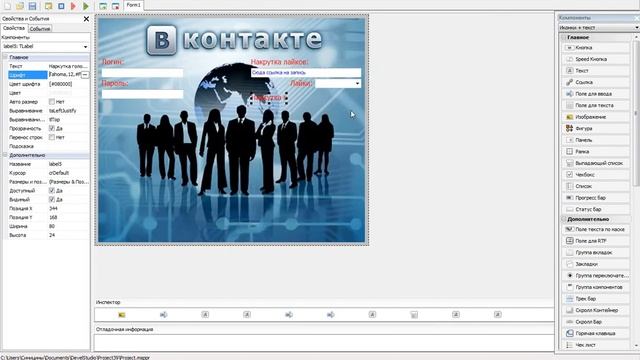Screen dimensions: 640x360
Task: Toggle the Прозрачность checkbox
Action: [52, 128]
